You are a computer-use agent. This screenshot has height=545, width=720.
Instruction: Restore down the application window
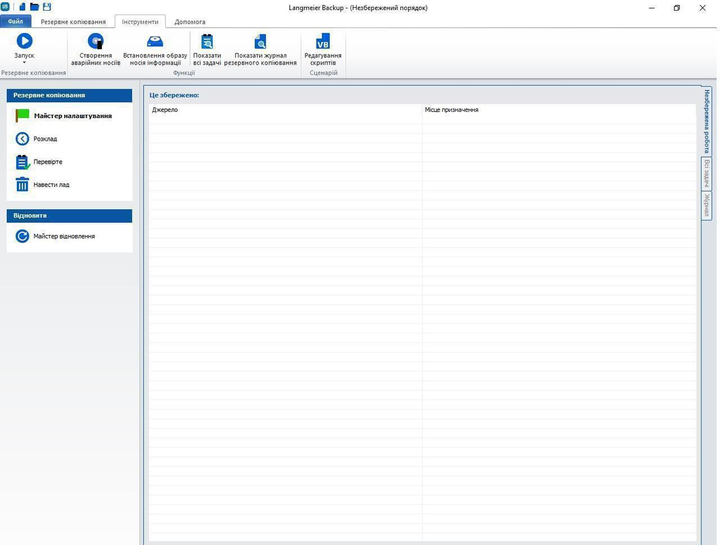[x=676, y=8]
